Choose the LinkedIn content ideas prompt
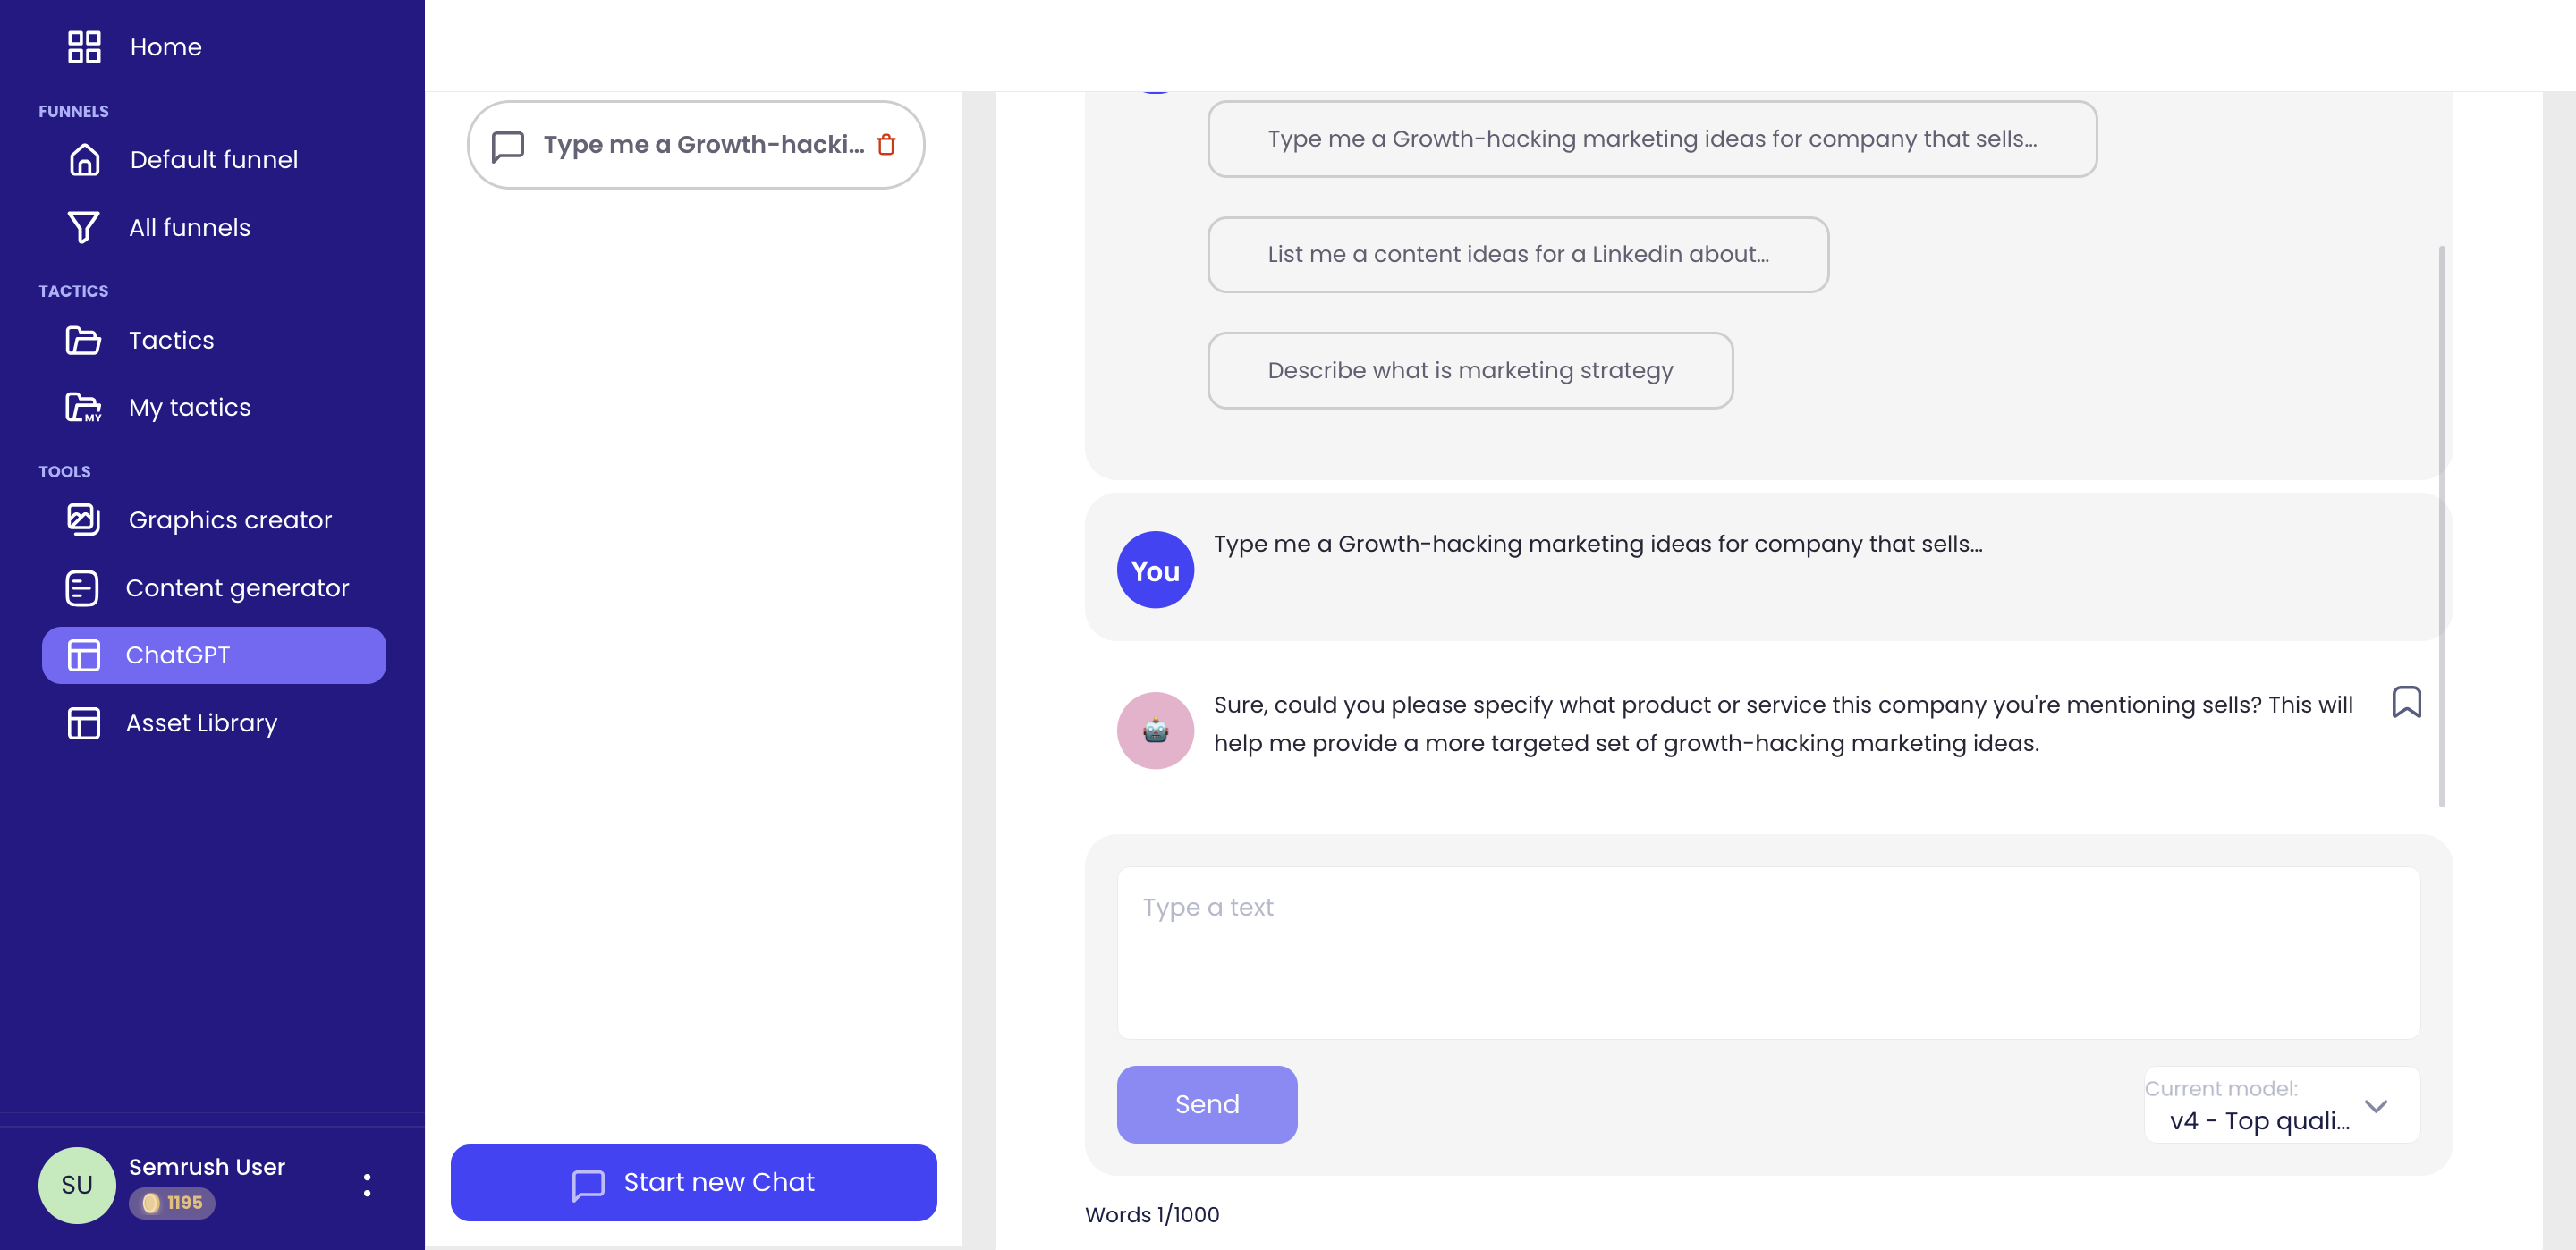This screenshot has width=2576, height=1250. (x=1517, y=255)
